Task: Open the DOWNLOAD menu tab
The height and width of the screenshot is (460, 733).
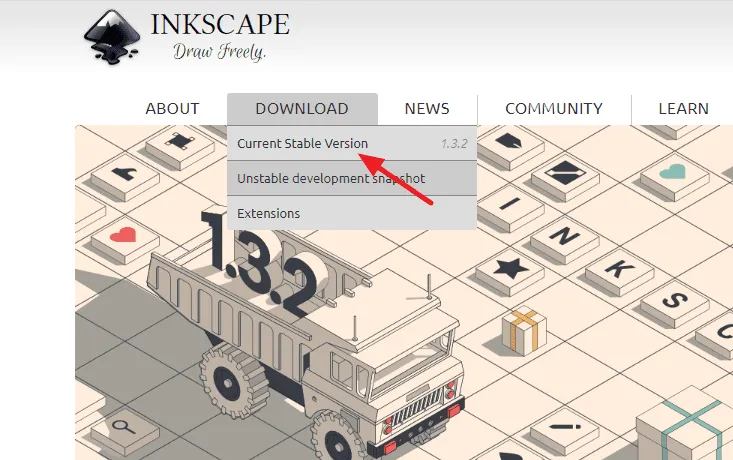Action: click(x=302, y=109)
